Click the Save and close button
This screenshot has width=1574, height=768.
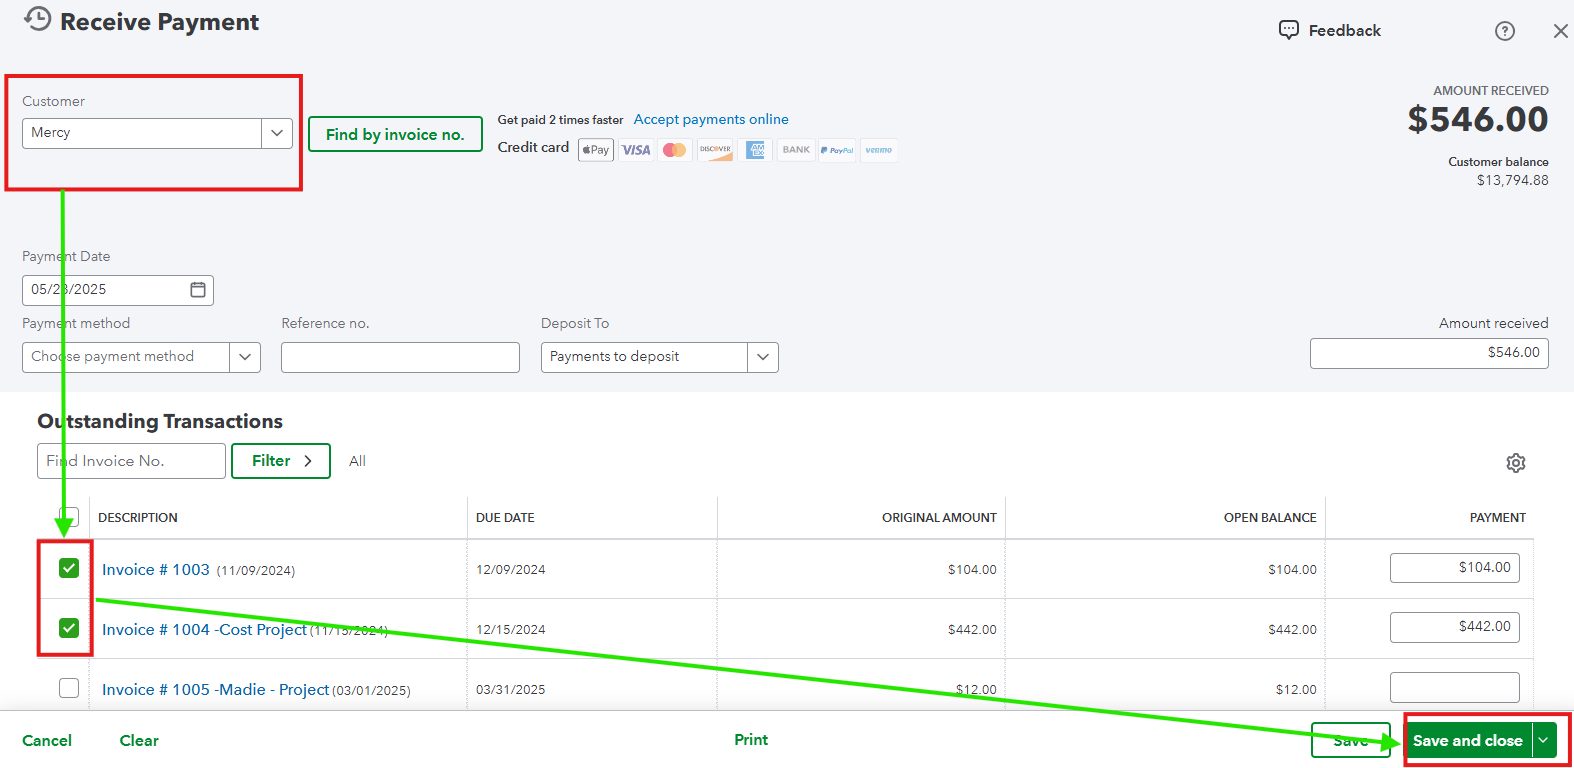(x=1468, y=740)
